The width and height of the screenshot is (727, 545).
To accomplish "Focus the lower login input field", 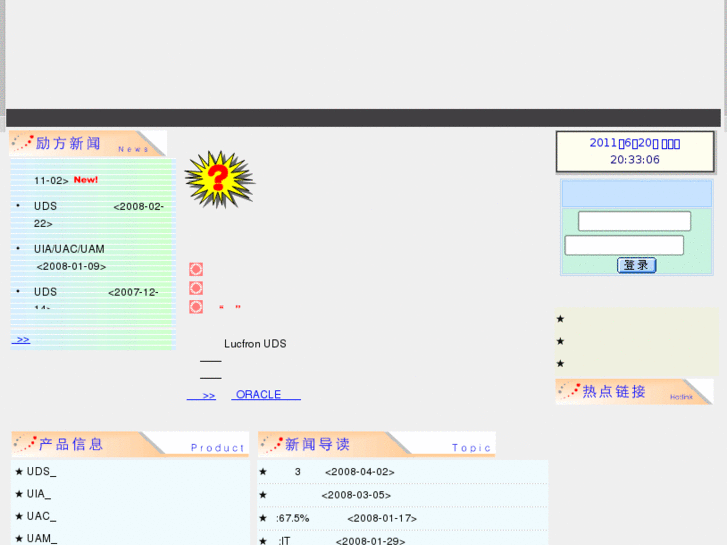I will tap(624, 245).
